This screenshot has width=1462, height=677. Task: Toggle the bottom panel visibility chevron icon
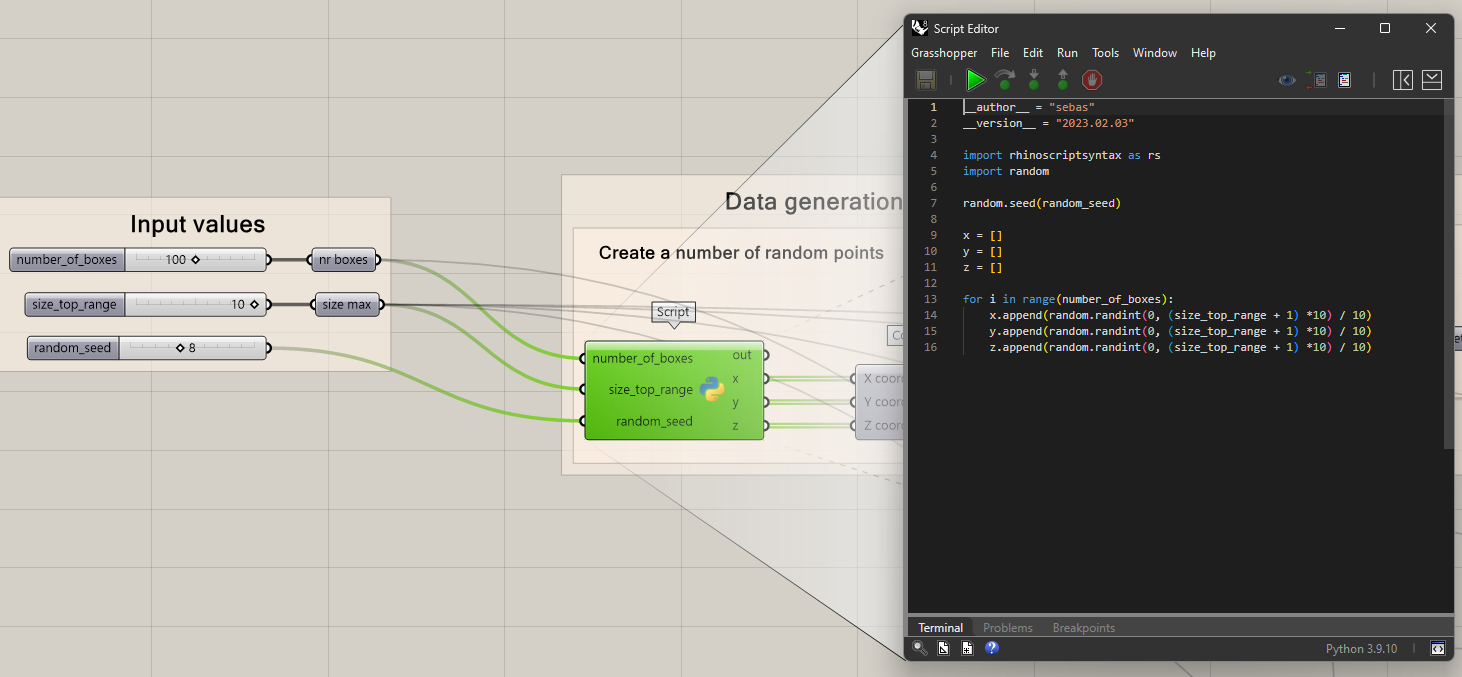tap(1431, 80)
